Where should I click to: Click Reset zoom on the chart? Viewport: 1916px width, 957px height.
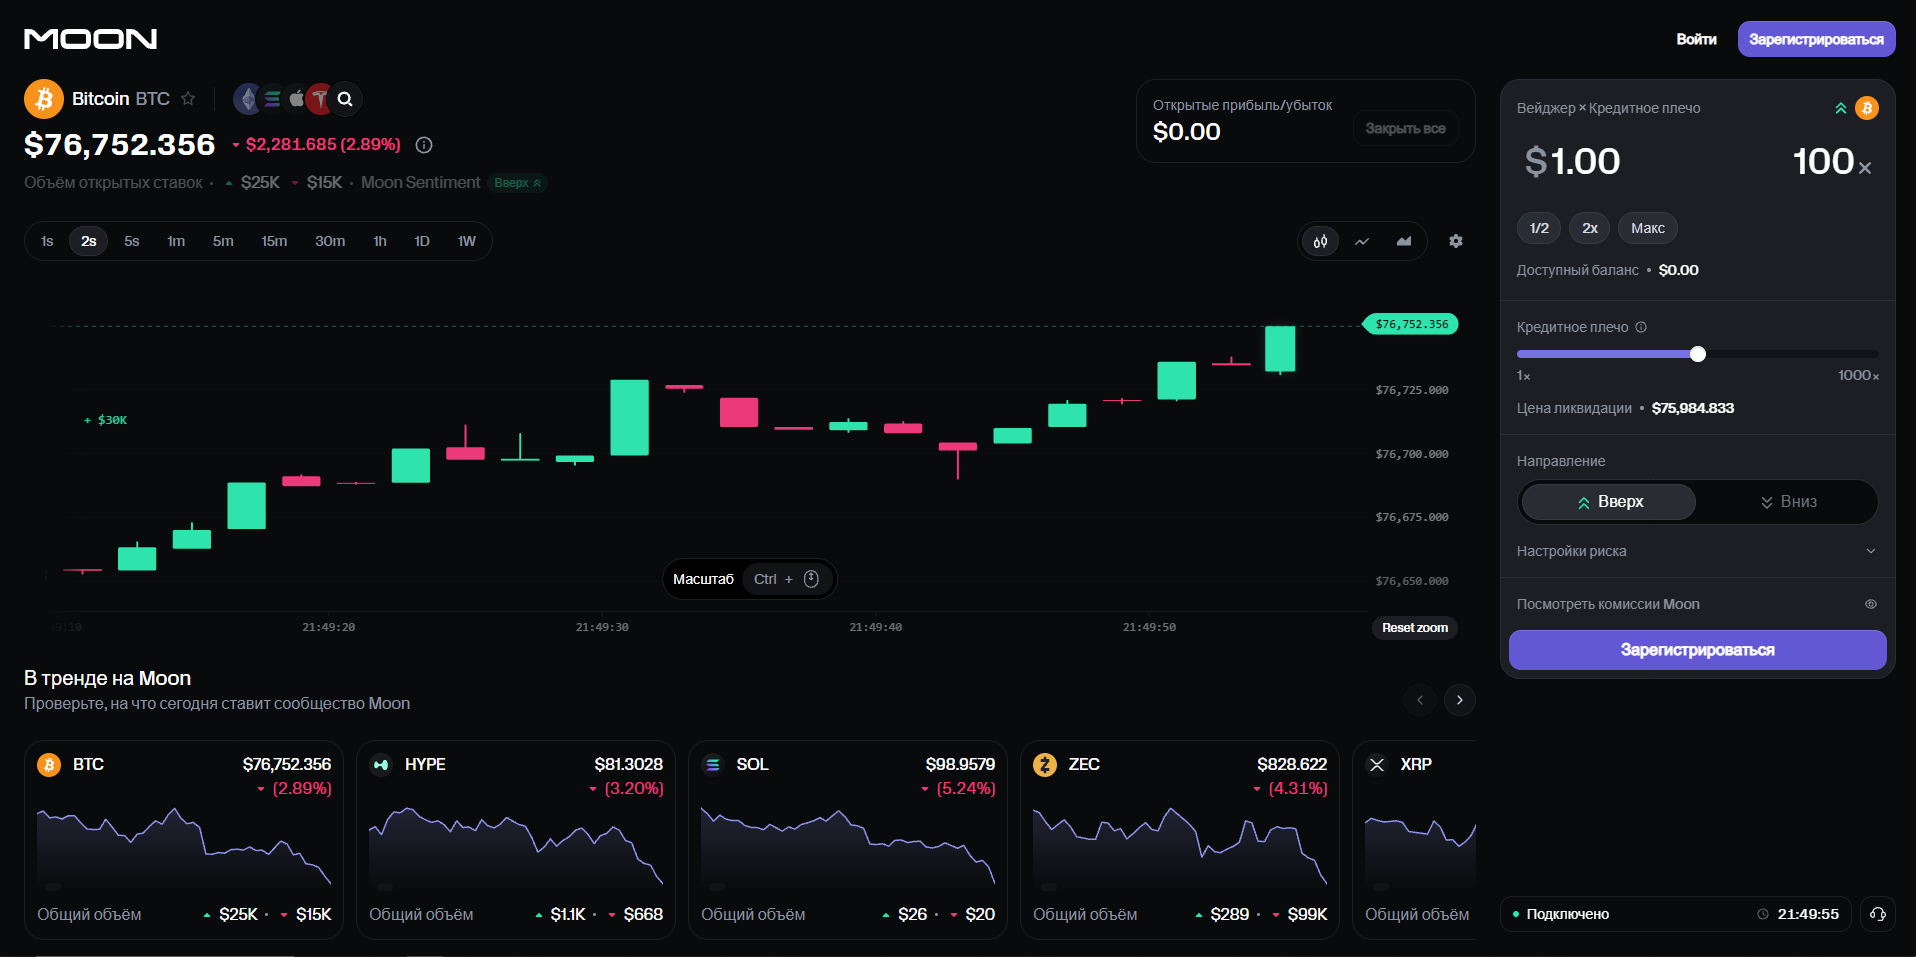(x=1415, y=628)
